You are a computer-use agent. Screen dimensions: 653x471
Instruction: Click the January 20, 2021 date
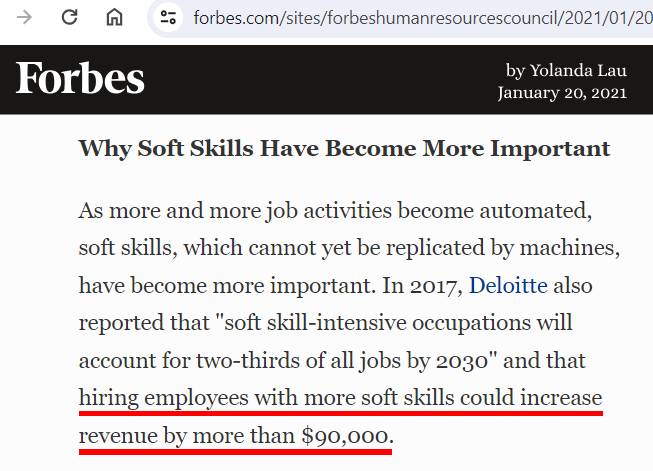562,92
